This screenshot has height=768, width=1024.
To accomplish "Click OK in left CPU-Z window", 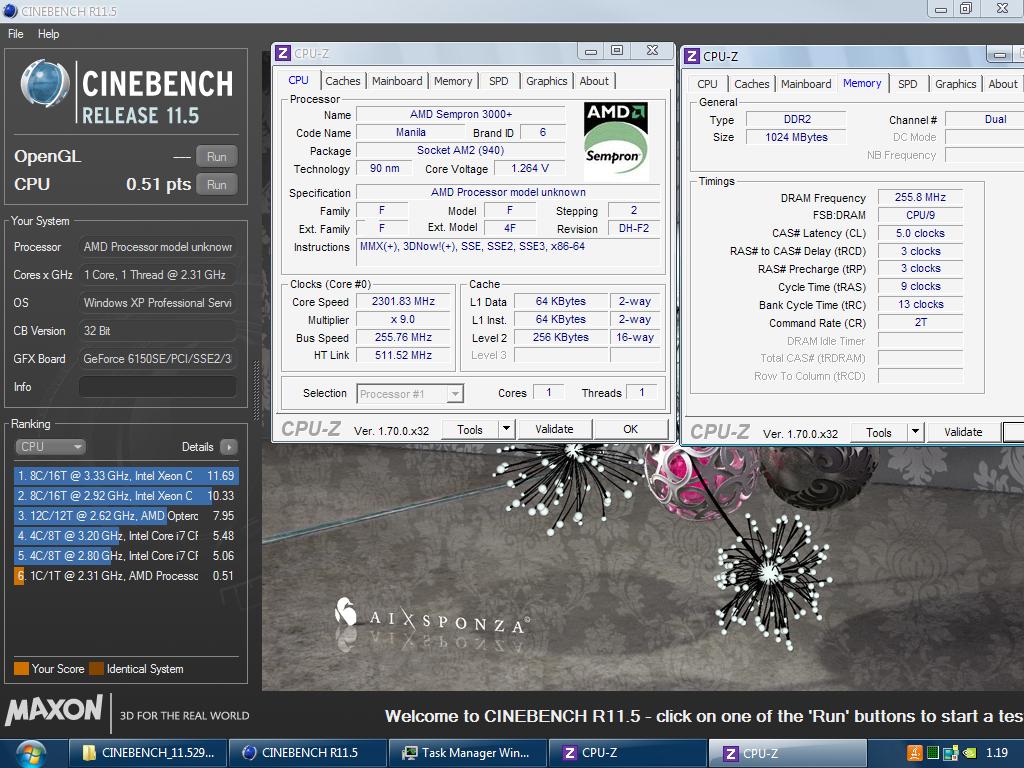I will [x=630, y=429].
